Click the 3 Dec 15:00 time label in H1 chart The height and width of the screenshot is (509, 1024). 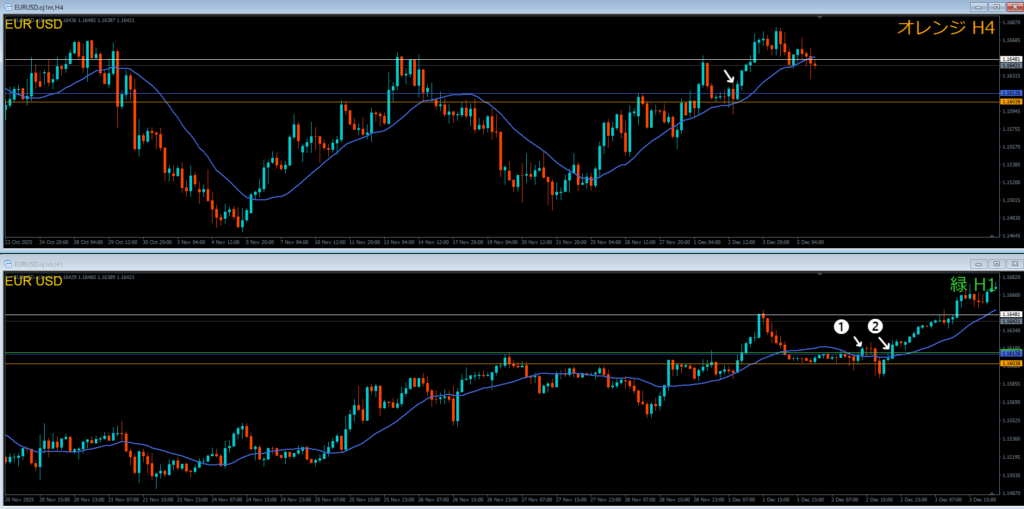pyautogui.click(x=983, y=498)
